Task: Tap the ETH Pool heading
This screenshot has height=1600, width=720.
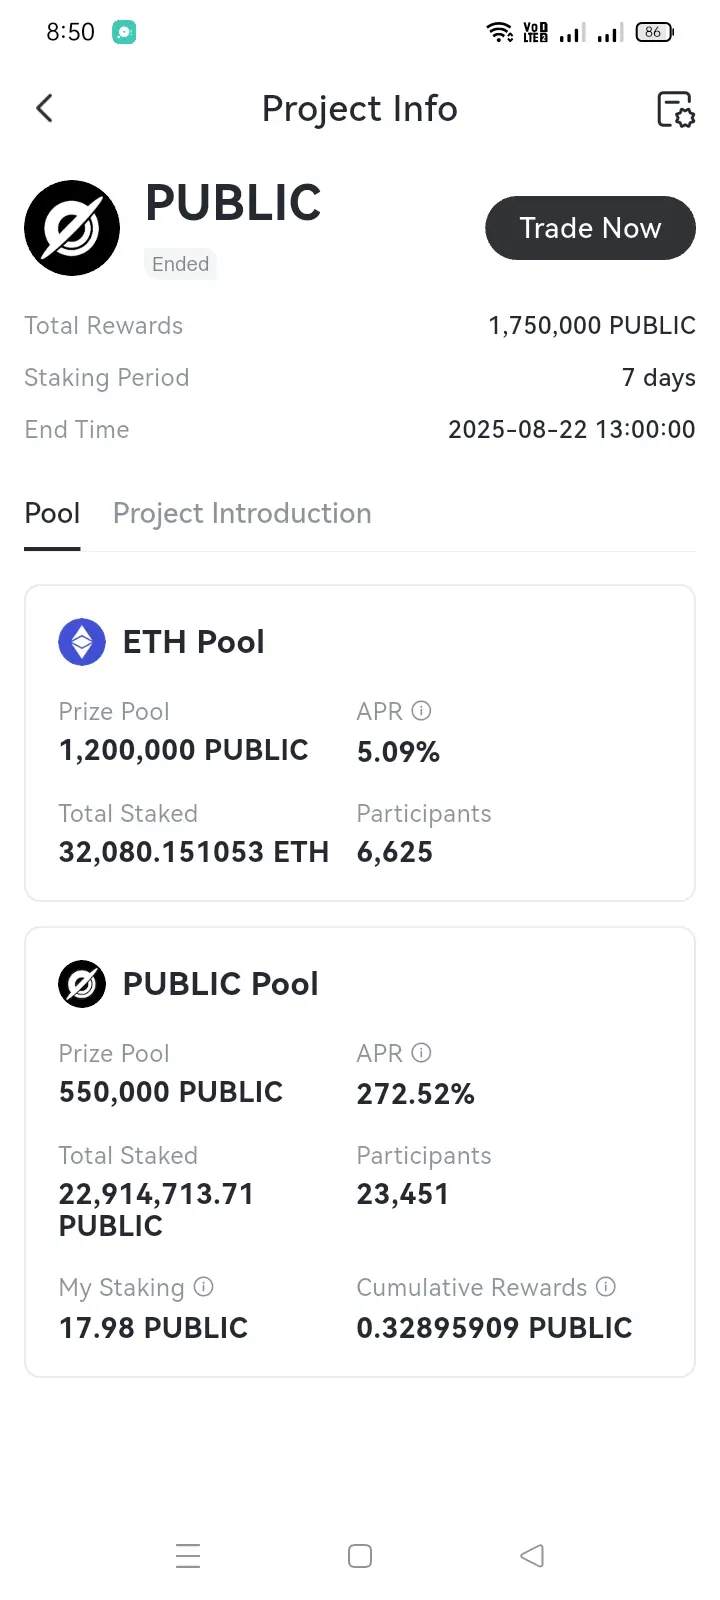Action: (193, 642)
